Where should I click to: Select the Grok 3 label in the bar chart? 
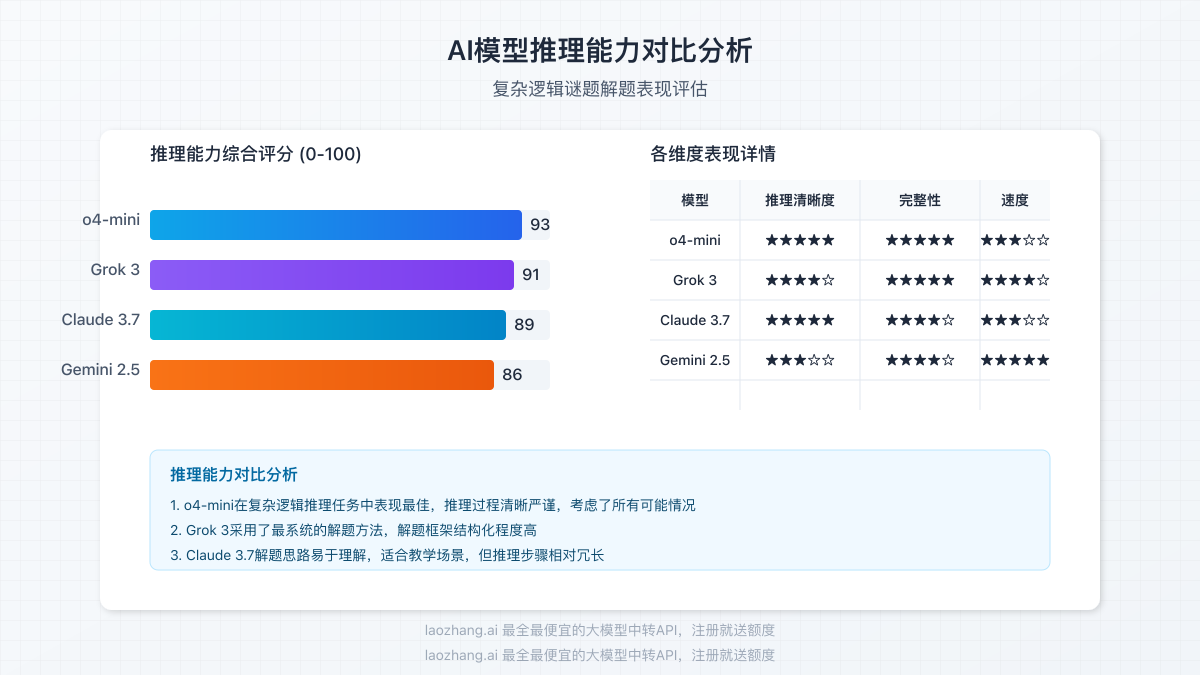pos(115,270)
